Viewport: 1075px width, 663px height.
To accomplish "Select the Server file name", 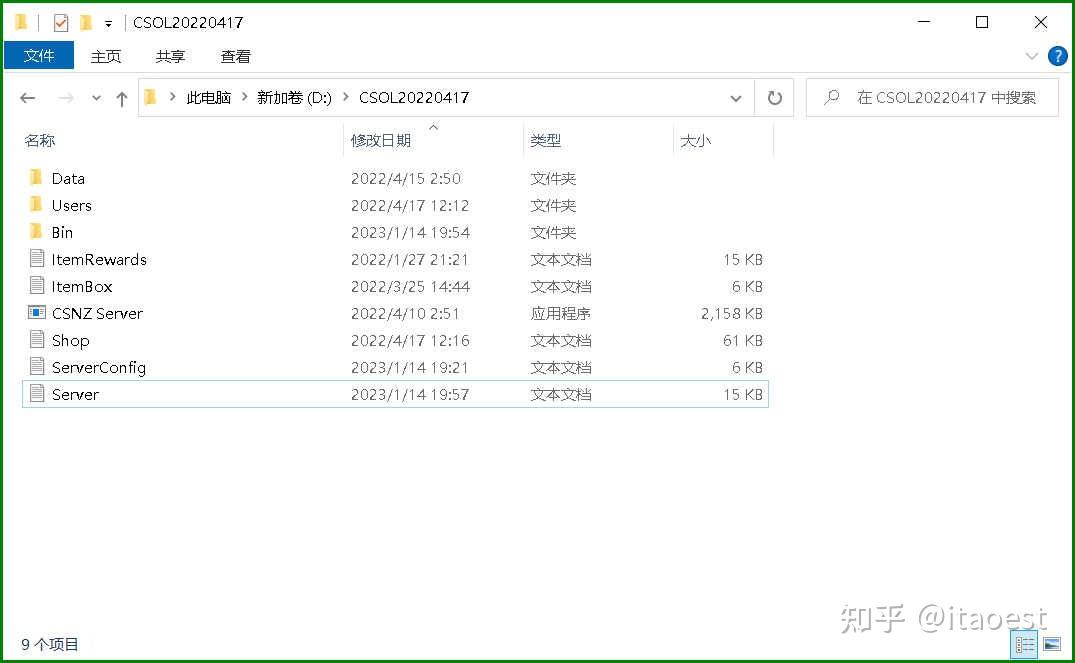I will pos(75,394).
